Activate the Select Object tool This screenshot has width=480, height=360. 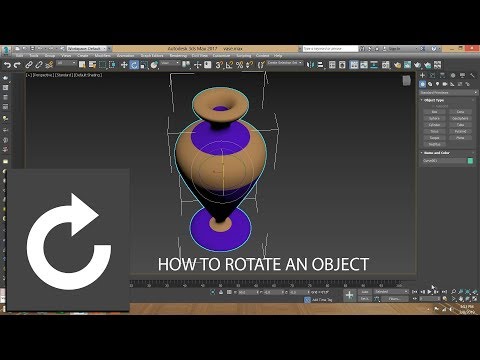coord(82,65)
